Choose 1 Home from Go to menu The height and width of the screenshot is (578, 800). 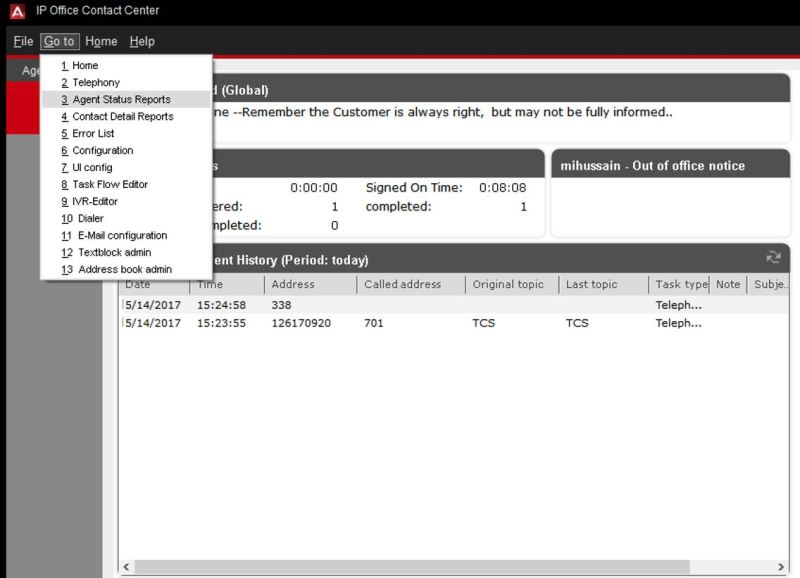126,65
